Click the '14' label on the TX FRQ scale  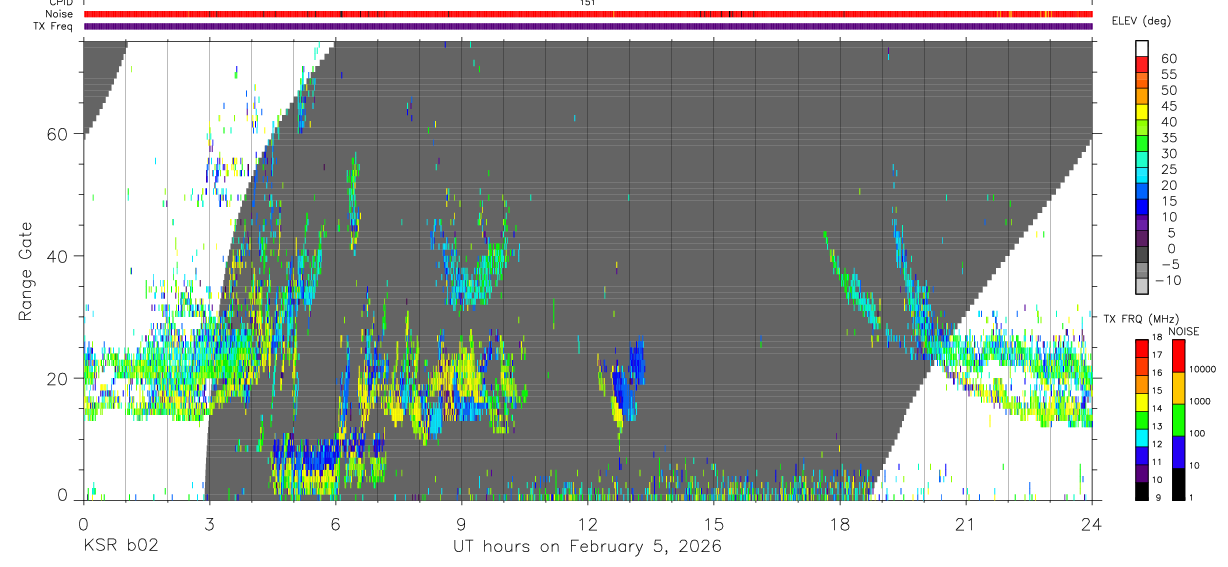pyautogui.click(x=1156, y=409)
